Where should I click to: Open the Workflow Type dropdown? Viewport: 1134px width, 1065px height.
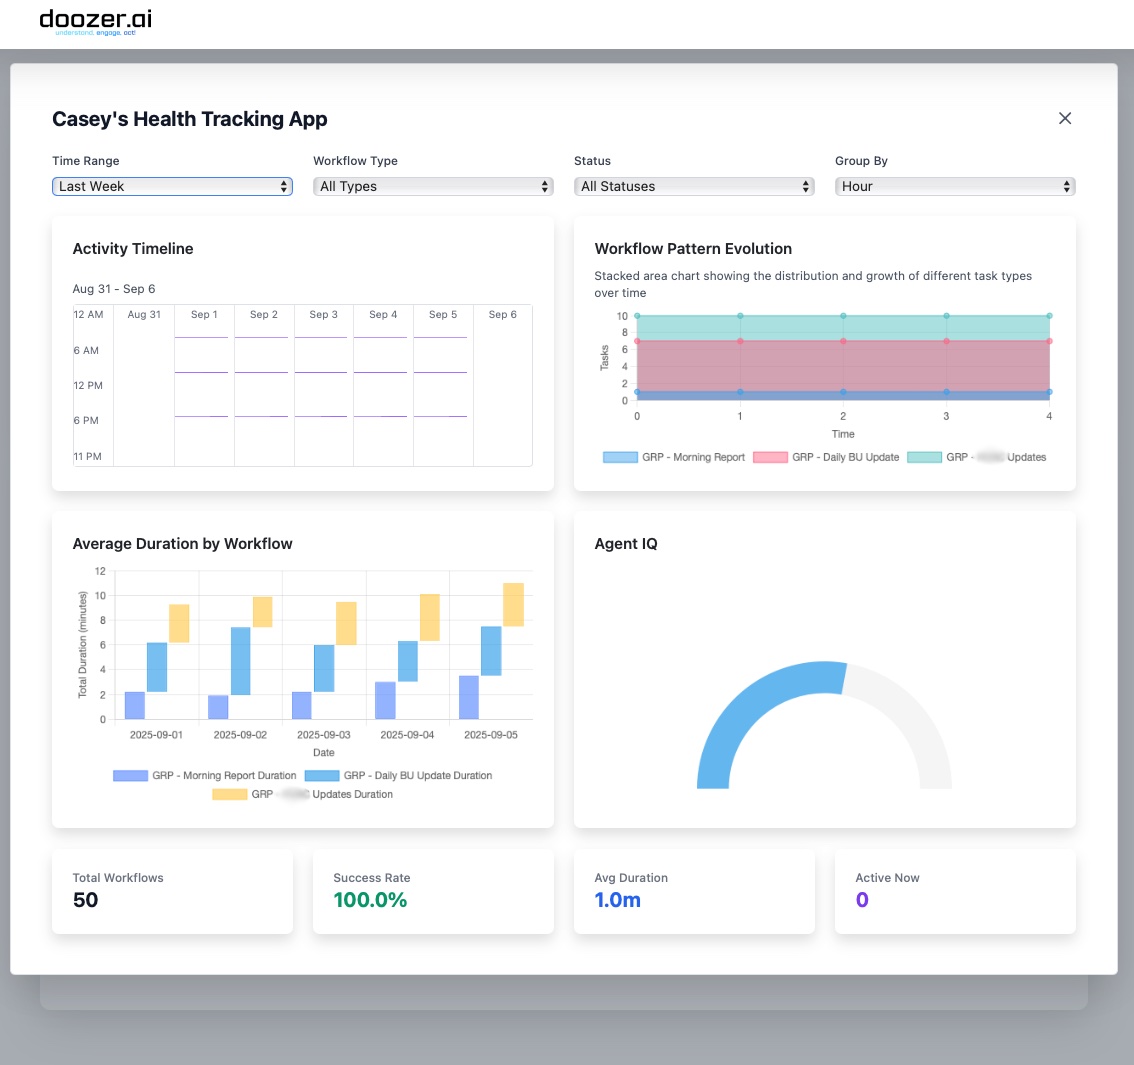pos(433,187)
